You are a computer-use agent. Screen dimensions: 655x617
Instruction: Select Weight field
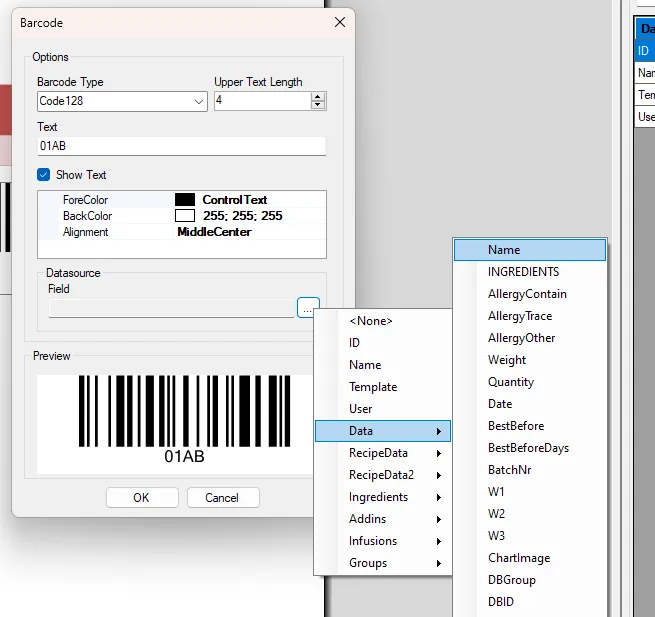(530, 360)
